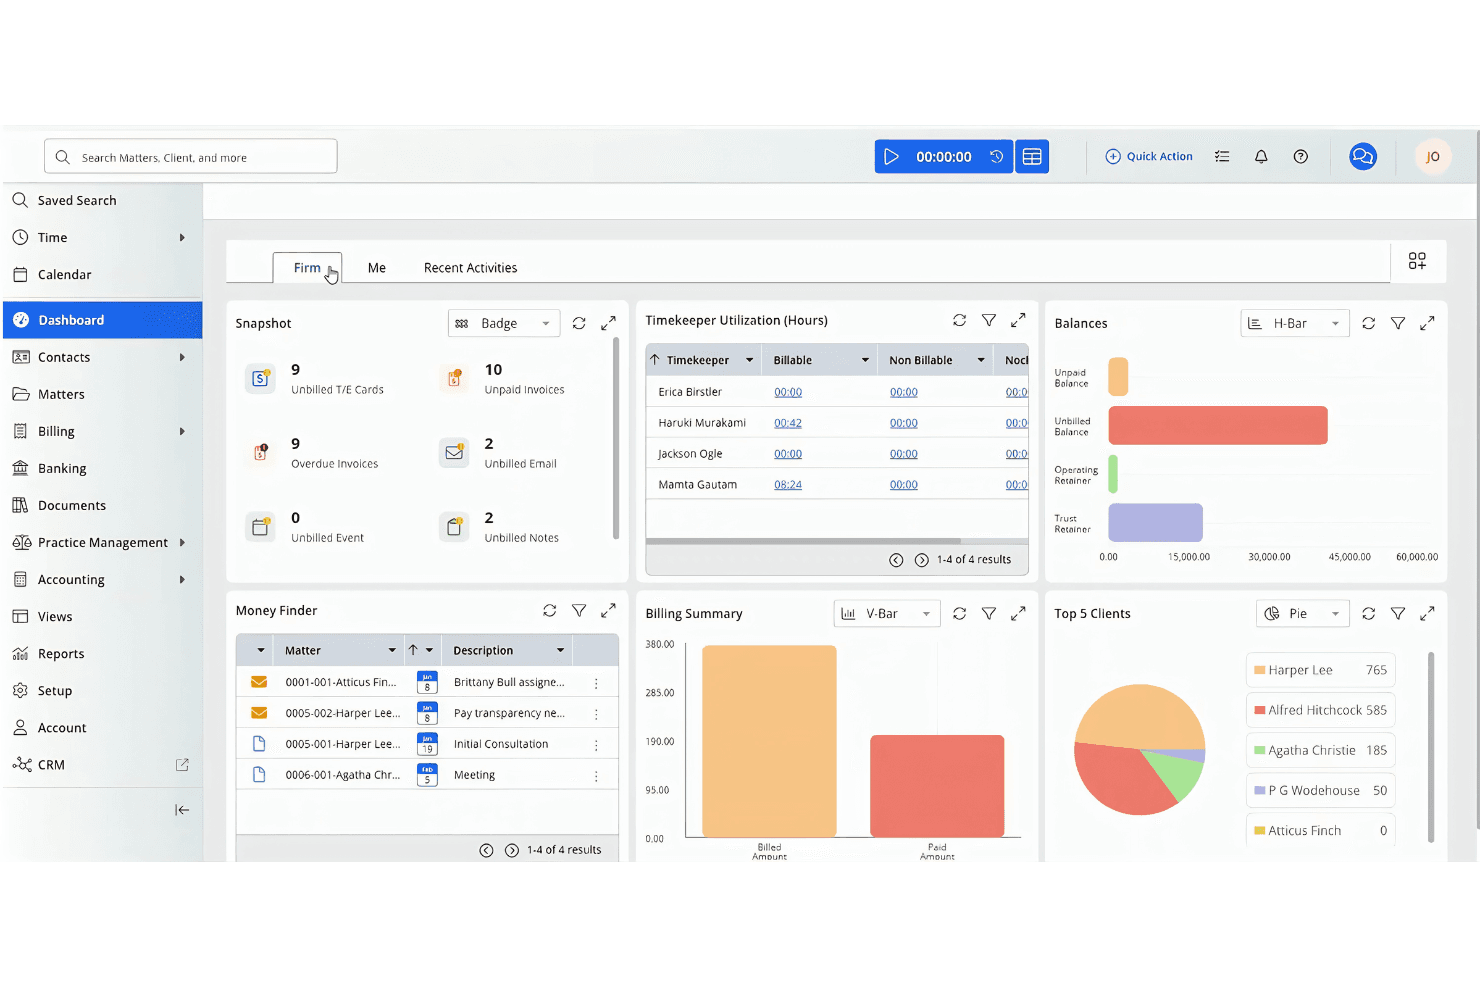This screenshot has width=1480, height=987.
Task: Switch to the Firm tab
Action: [x=307, y=268]
